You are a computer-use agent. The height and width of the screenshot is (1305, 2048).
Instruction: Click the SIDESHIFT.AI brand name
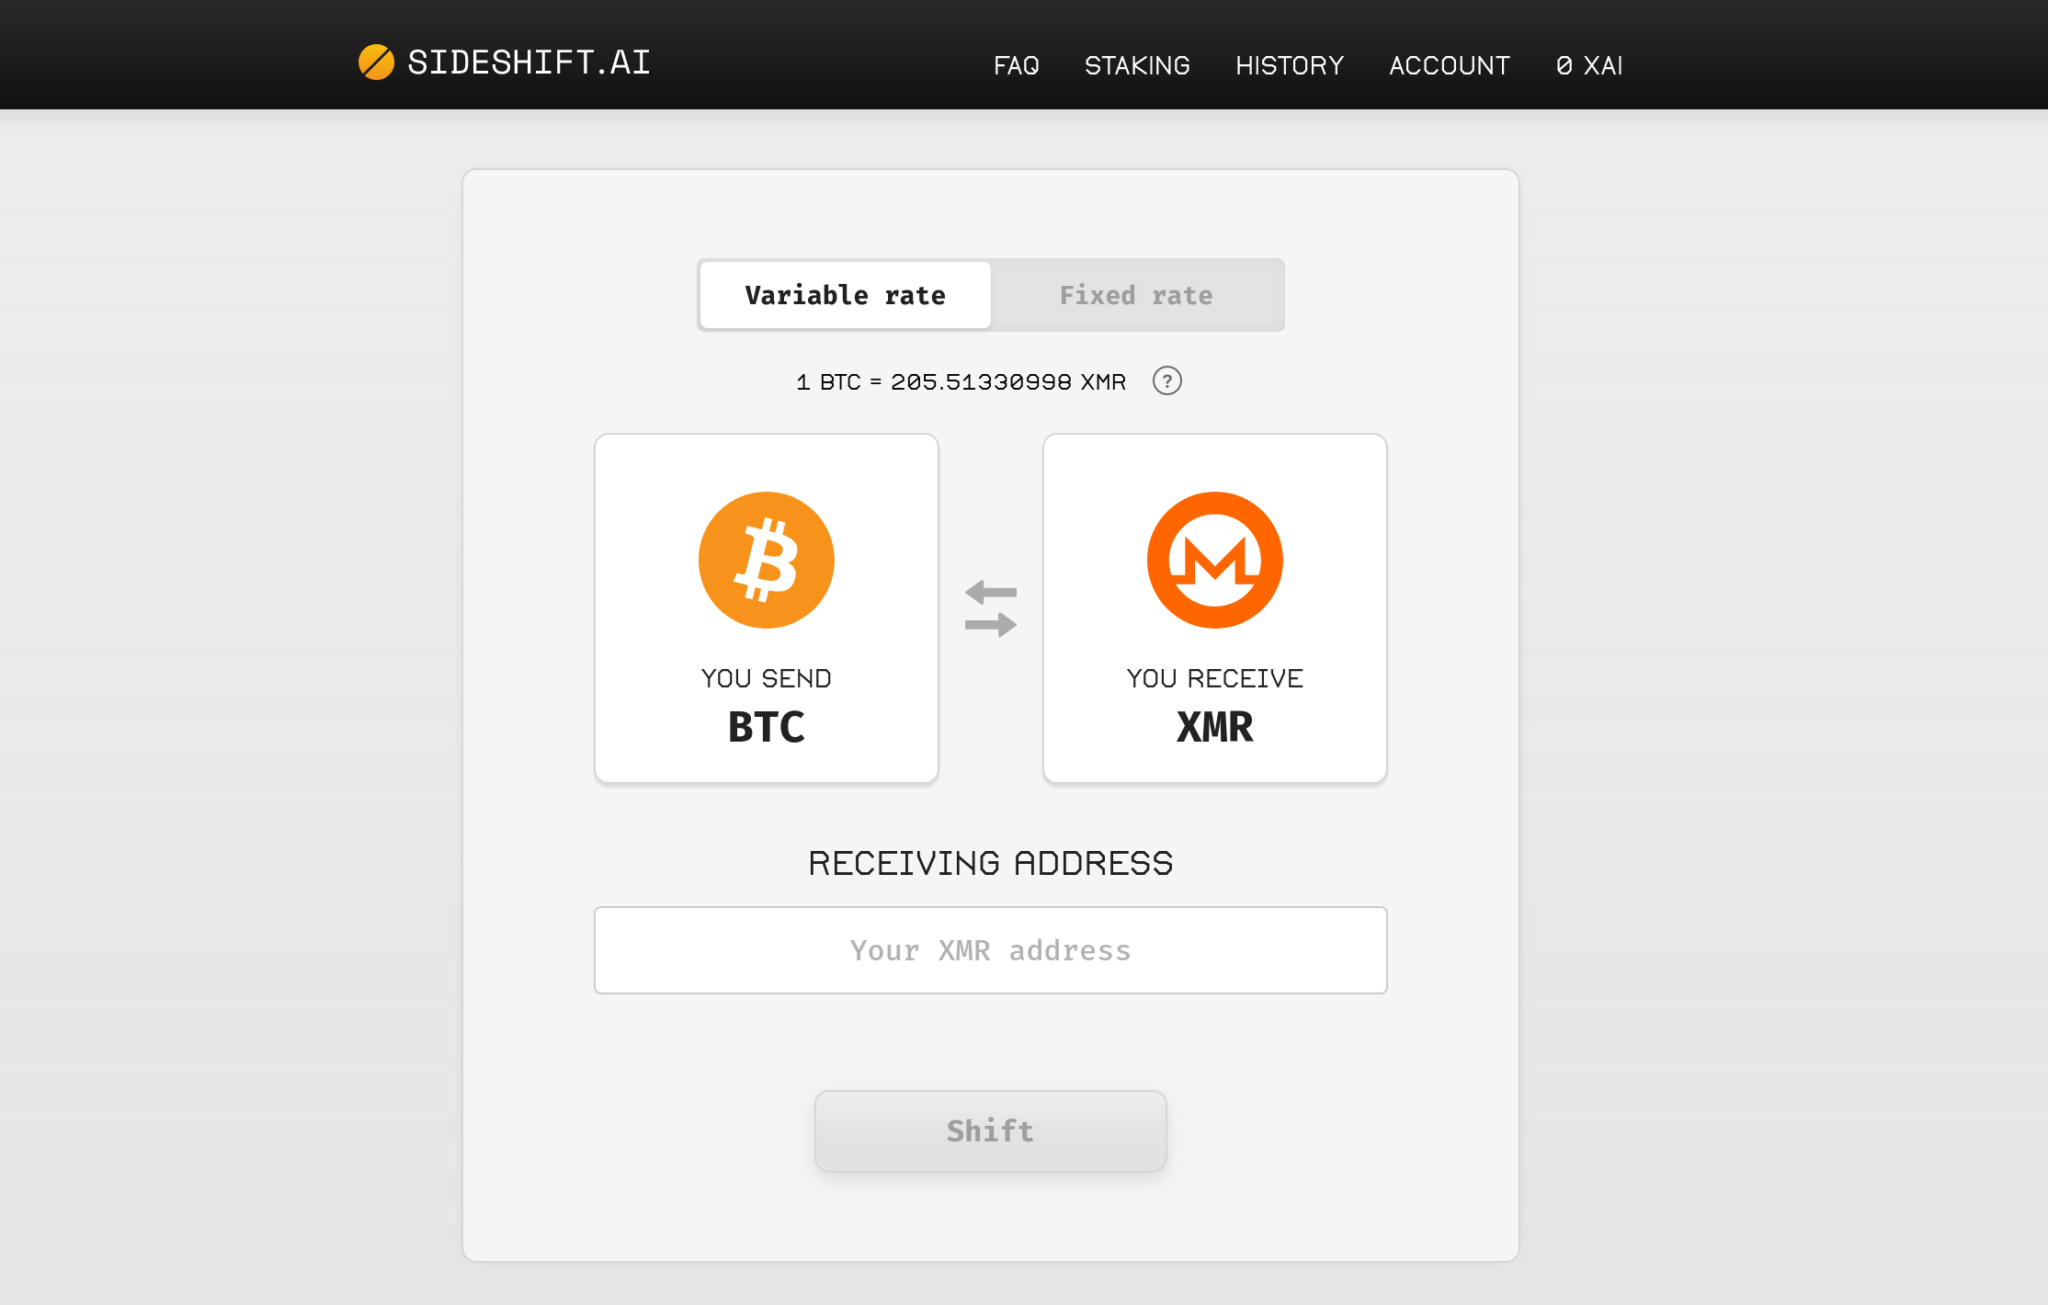click(x=528, y=62)
